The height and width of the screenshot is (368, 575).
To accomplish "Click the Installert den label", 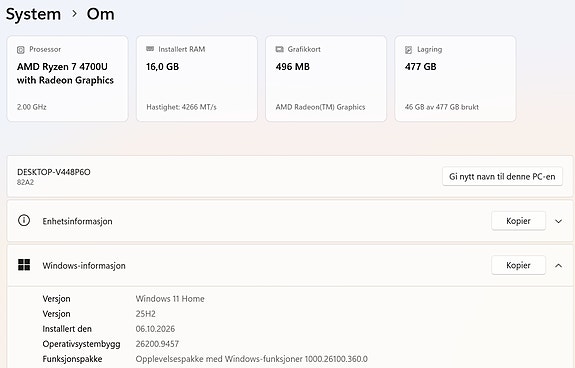I will click(67, 329).
